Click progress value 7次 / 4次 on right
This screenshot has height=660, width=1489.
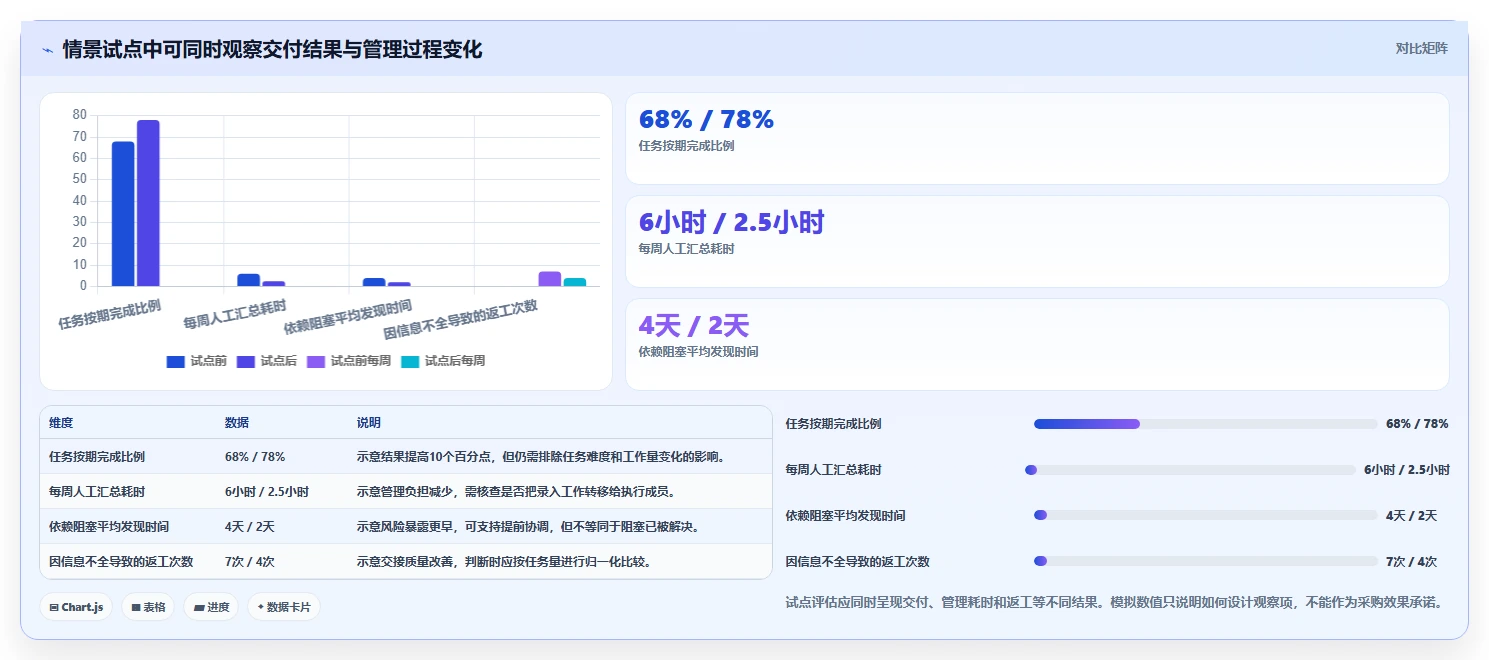pyautogui.click(x=1411, y=562)
